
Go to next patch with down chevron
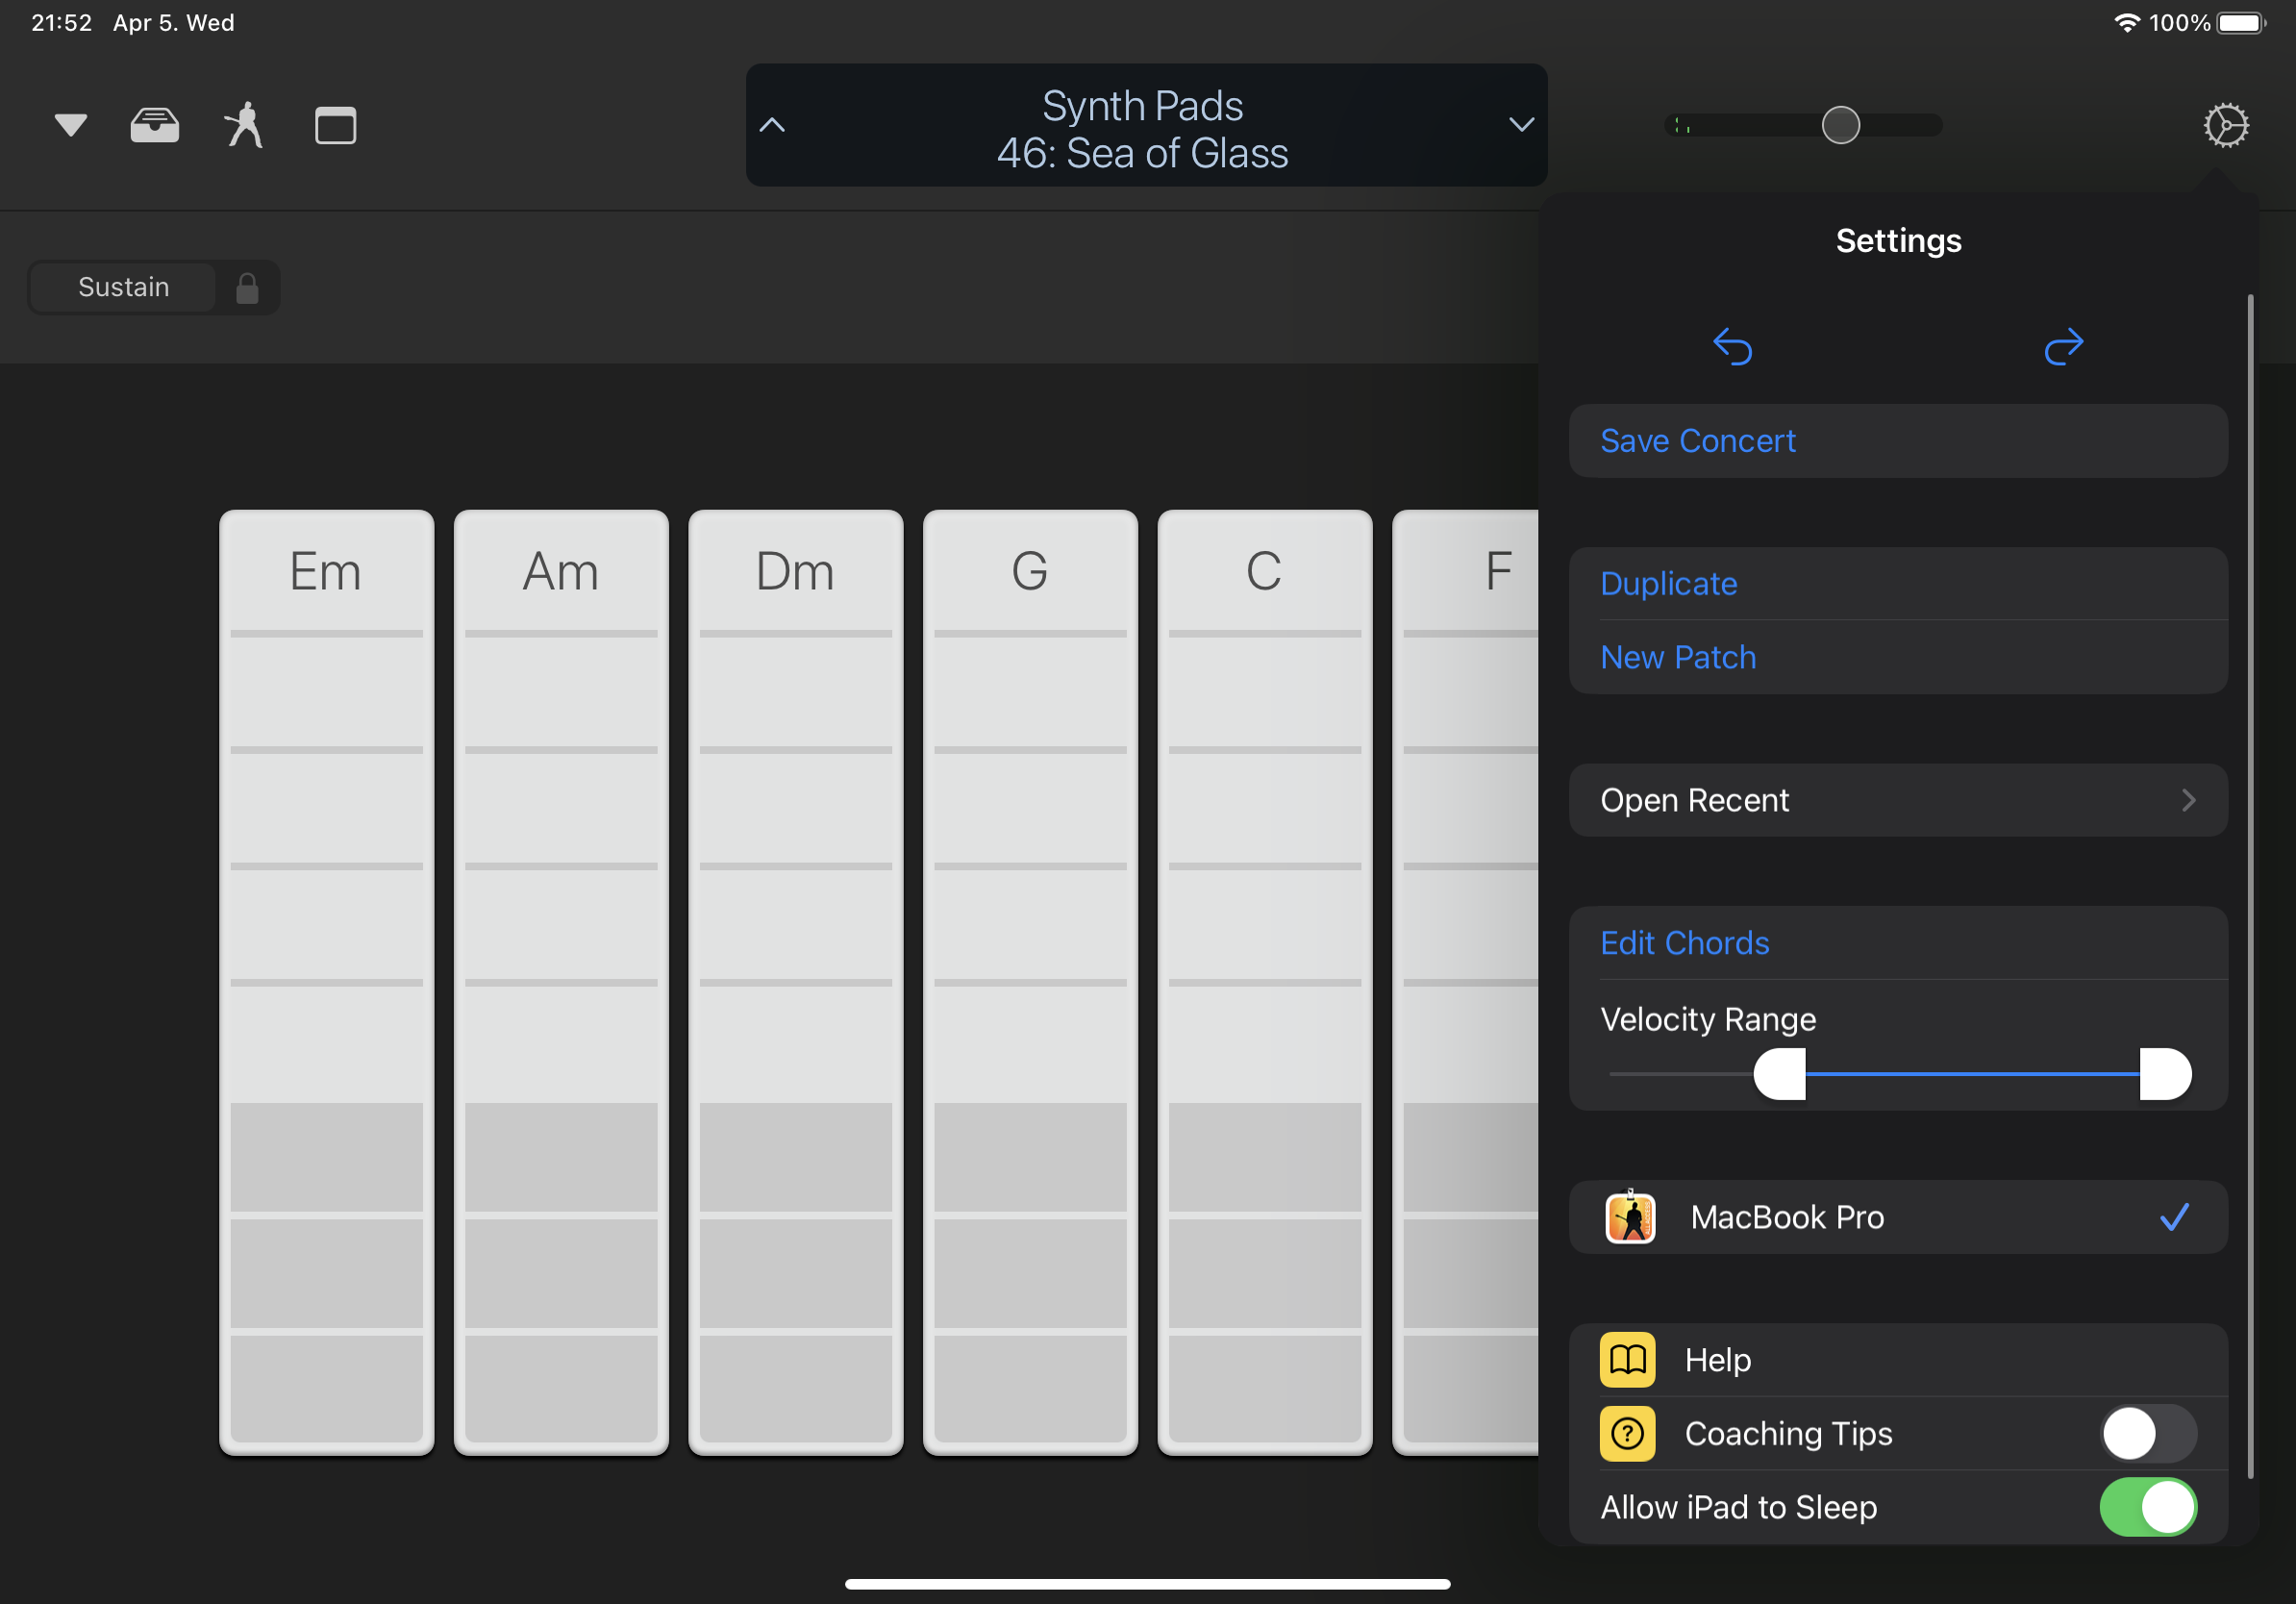1520,125
